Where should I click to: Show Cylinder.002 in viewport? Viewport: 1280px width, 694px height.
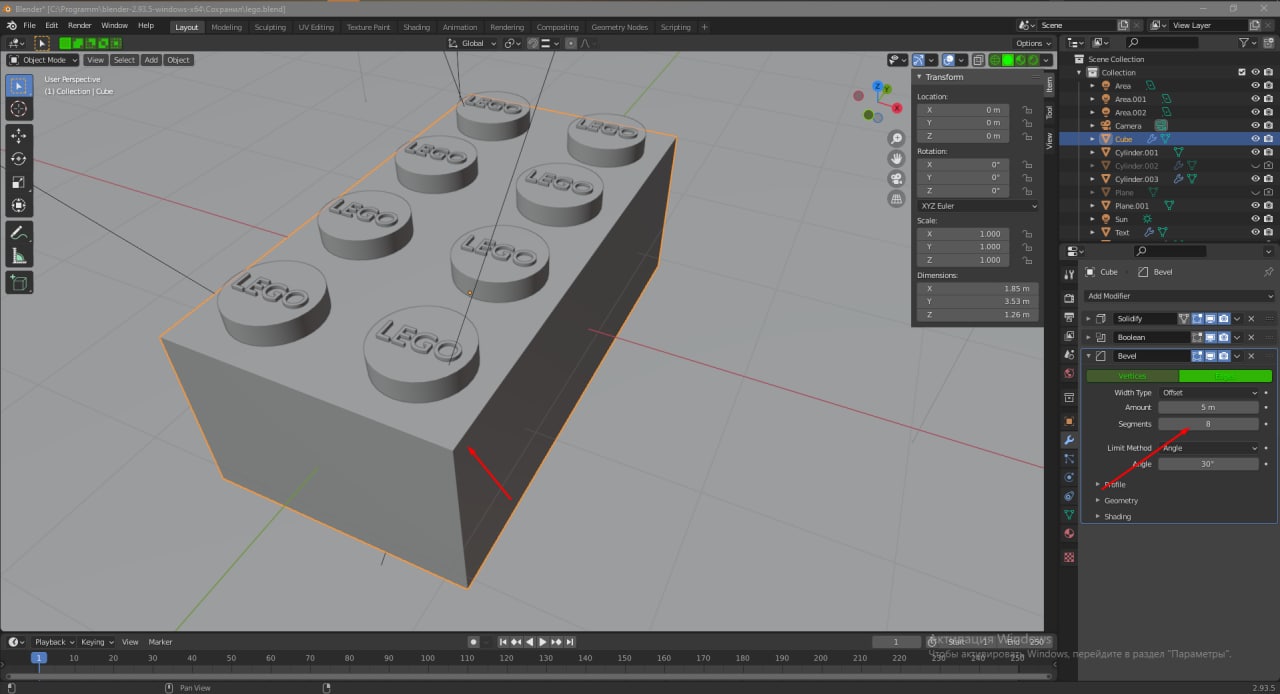[x=1255, y=166]
